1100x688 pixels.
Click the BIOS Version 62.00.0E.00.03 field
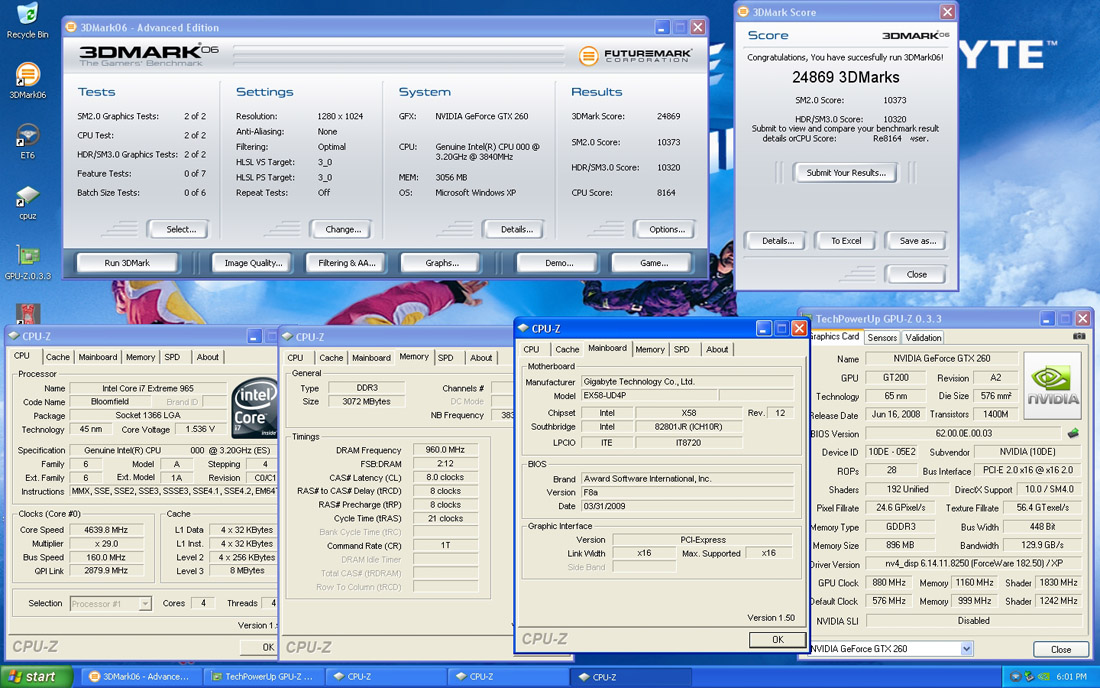[x=963, y=433]
